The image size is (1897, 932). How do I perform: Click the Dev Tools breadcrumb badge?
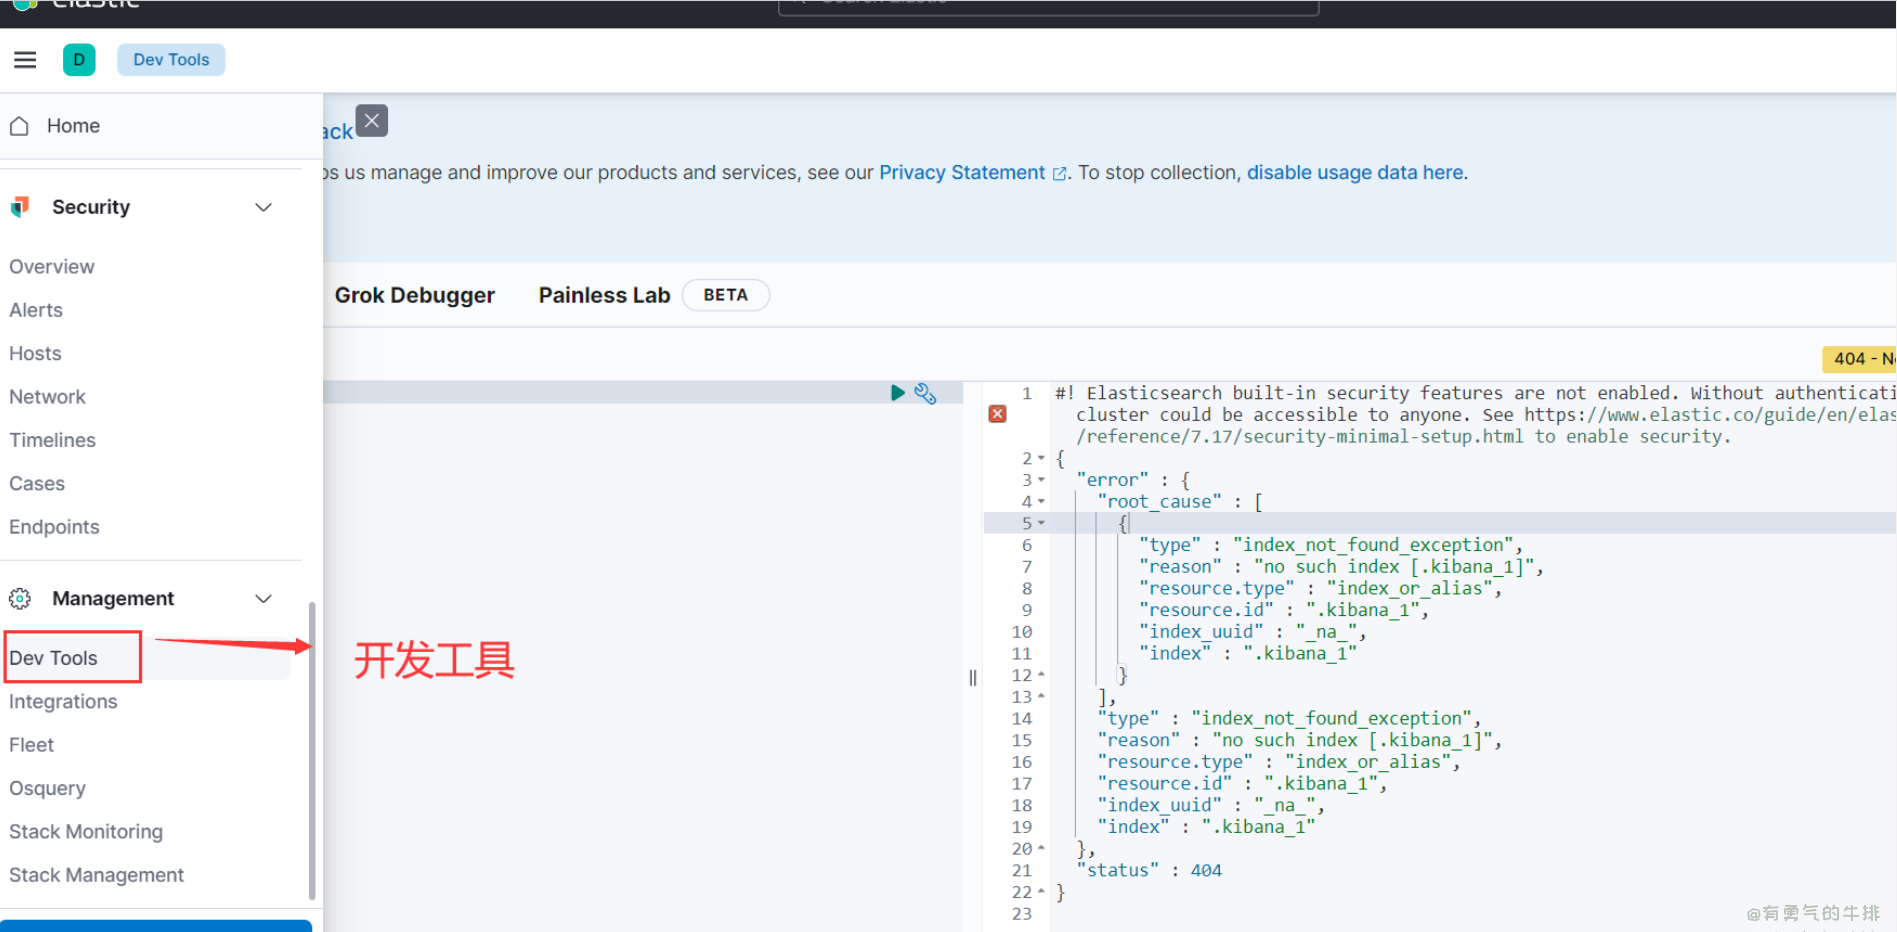click(171, 60)
